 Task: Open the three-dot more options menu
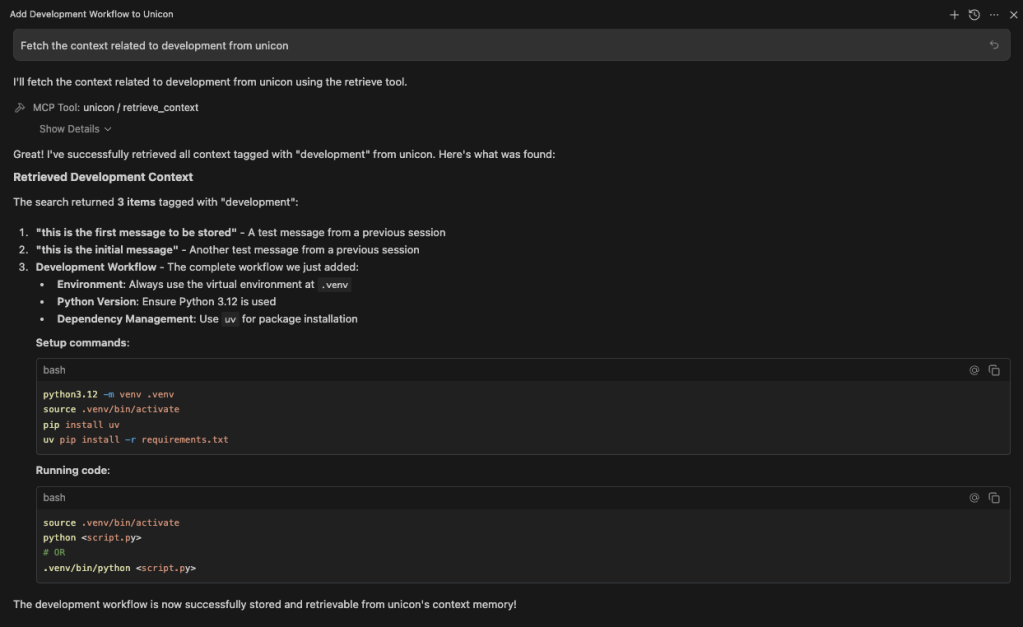pyautogui.click(x=994, y=15)
